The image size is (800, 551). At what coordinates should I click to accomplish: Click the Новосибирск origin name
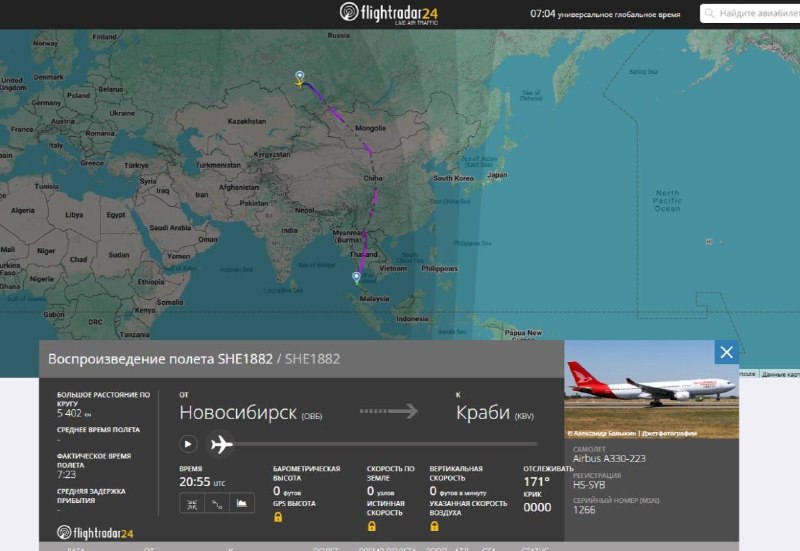pyautogui.click(x=238, y=412)
